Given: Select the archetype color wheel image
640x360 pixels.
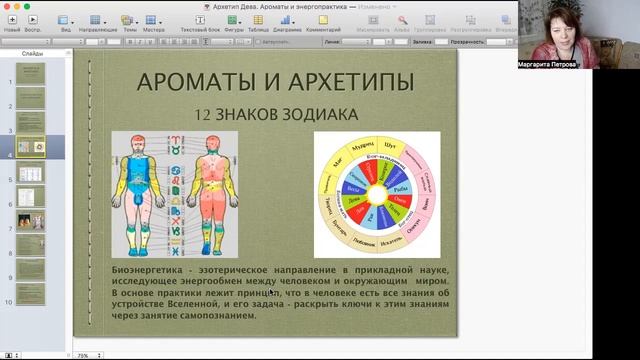Looking at the screenshot, I should click(x=377, y=194).
